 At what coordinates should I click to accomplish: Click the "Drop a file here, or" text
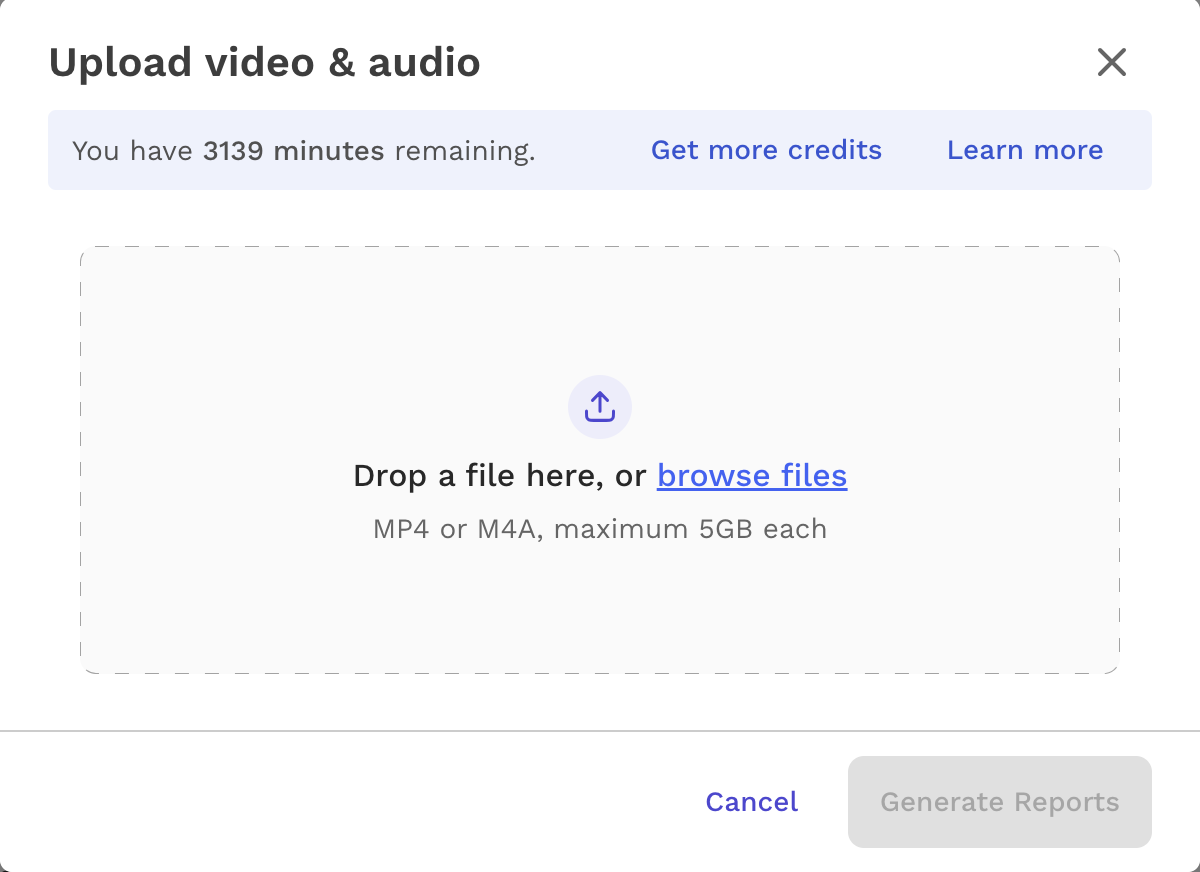click(x=500, y=476)
